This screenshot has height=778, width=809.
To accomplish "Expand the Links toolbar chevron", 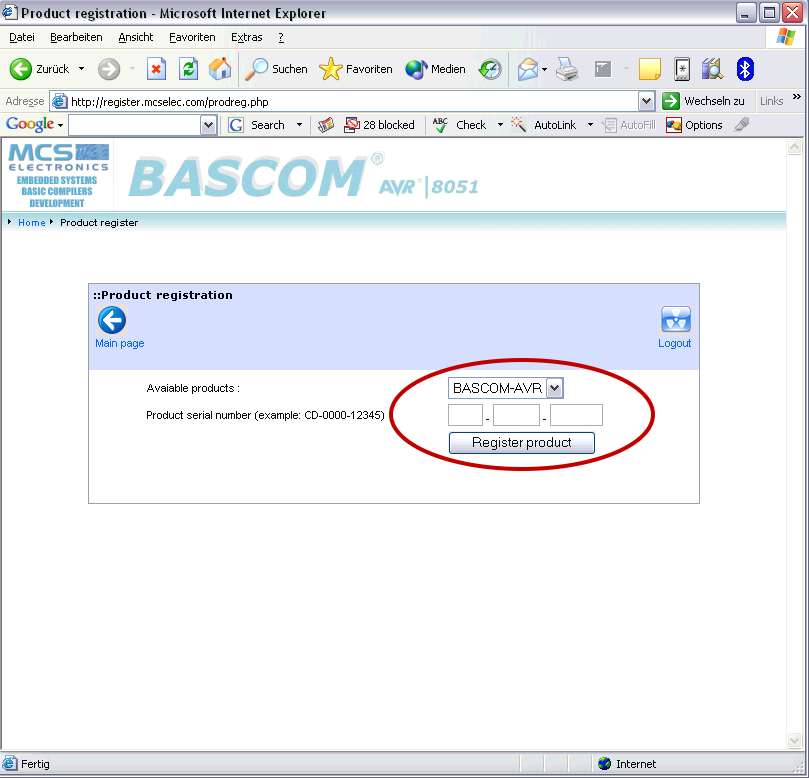I will coord(797,97).
